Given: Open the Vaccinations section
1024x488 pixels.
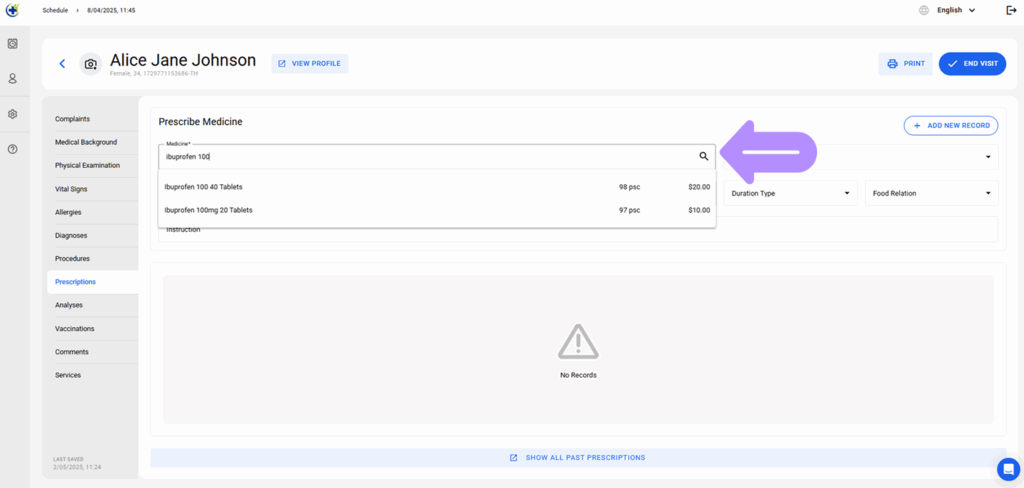Looking at the screenshot, I should [x=74, y=329].
